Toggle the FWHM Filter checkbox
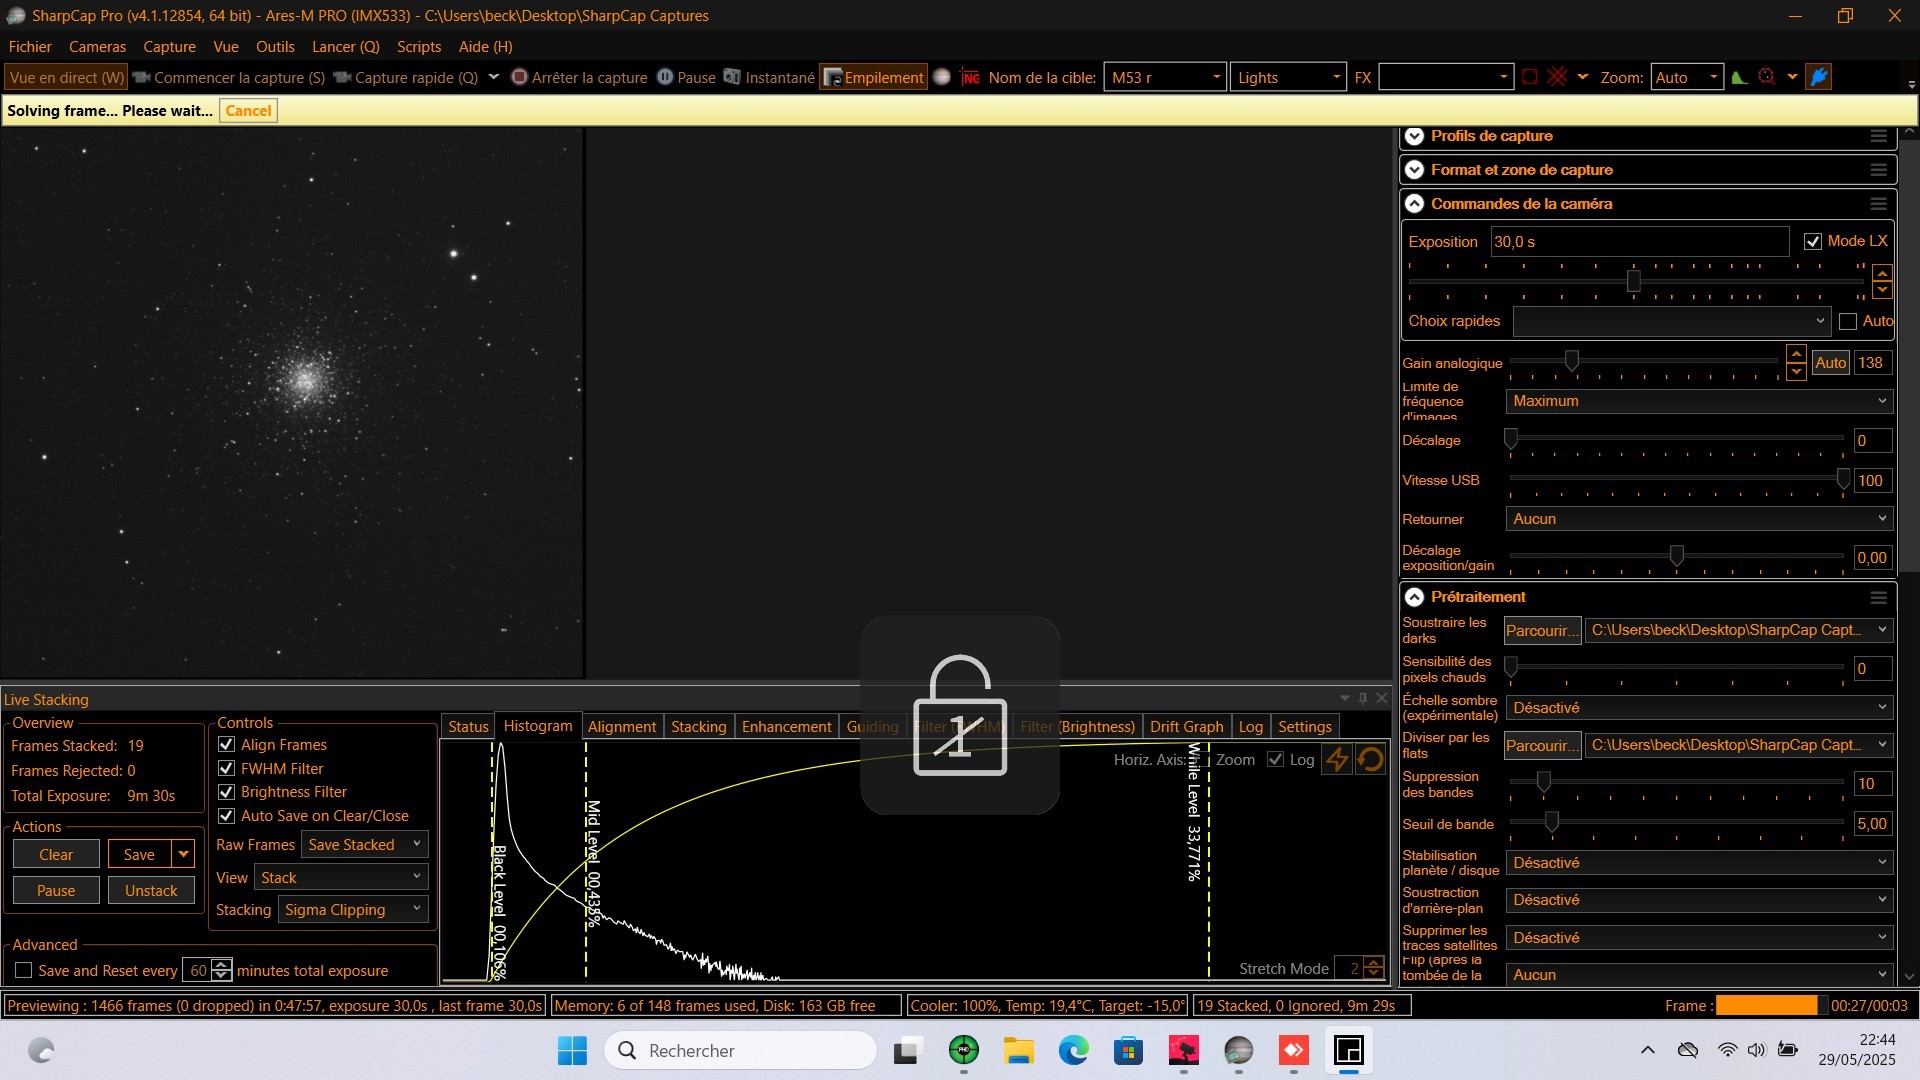 pyautogui.click(x=227, y=768)
